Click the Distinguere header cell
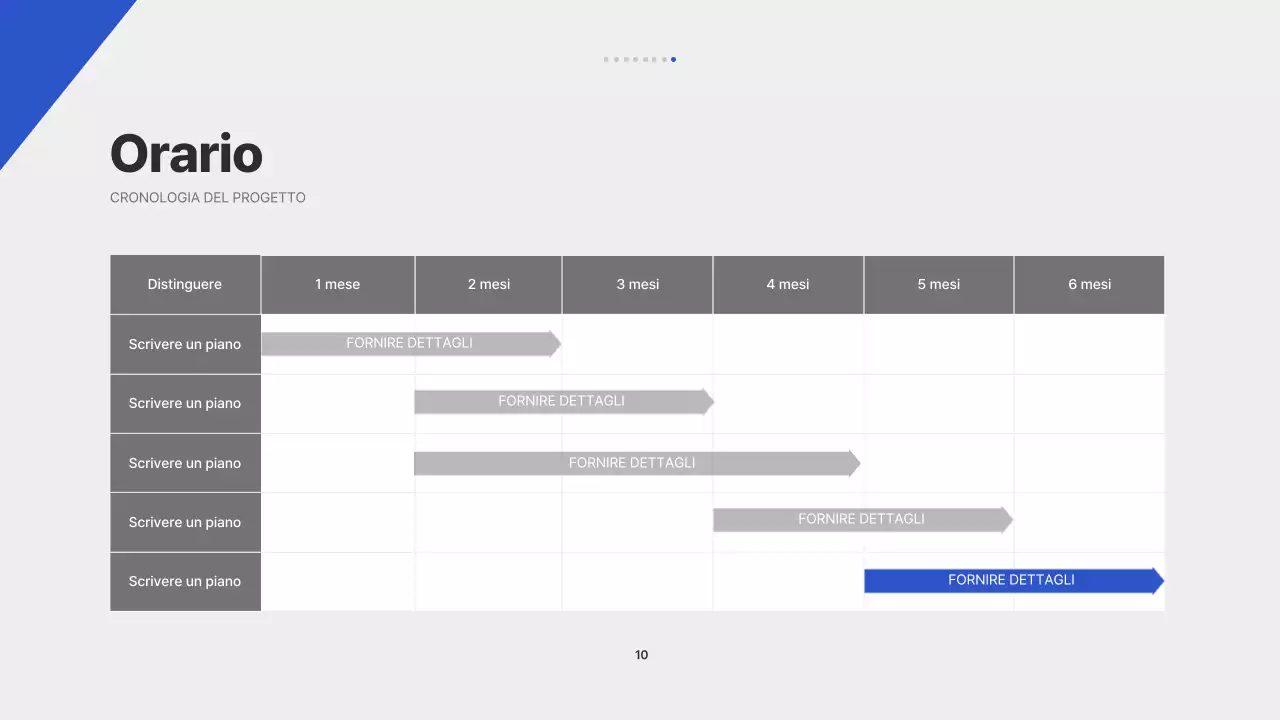Viewport: 1280px width, 720px height. (185, 285)
